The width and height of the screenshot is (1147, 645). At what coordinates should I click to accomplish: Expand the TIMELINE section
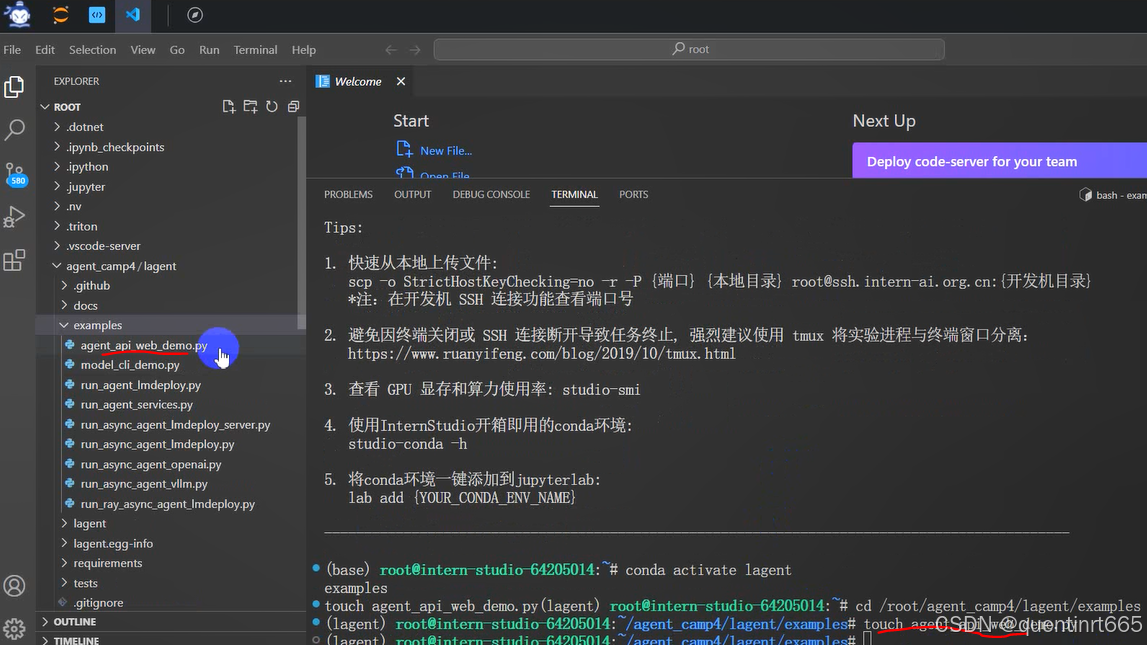click(45, 640)
